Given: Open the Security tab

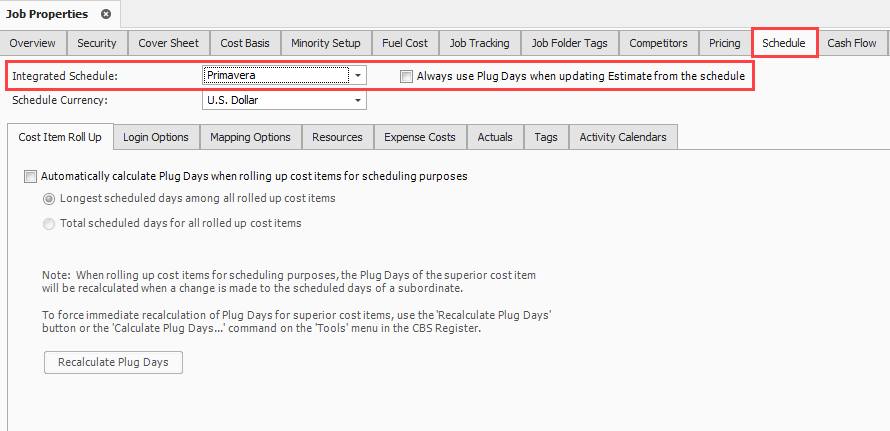Looking at the screenshot, I should [97, 43].
